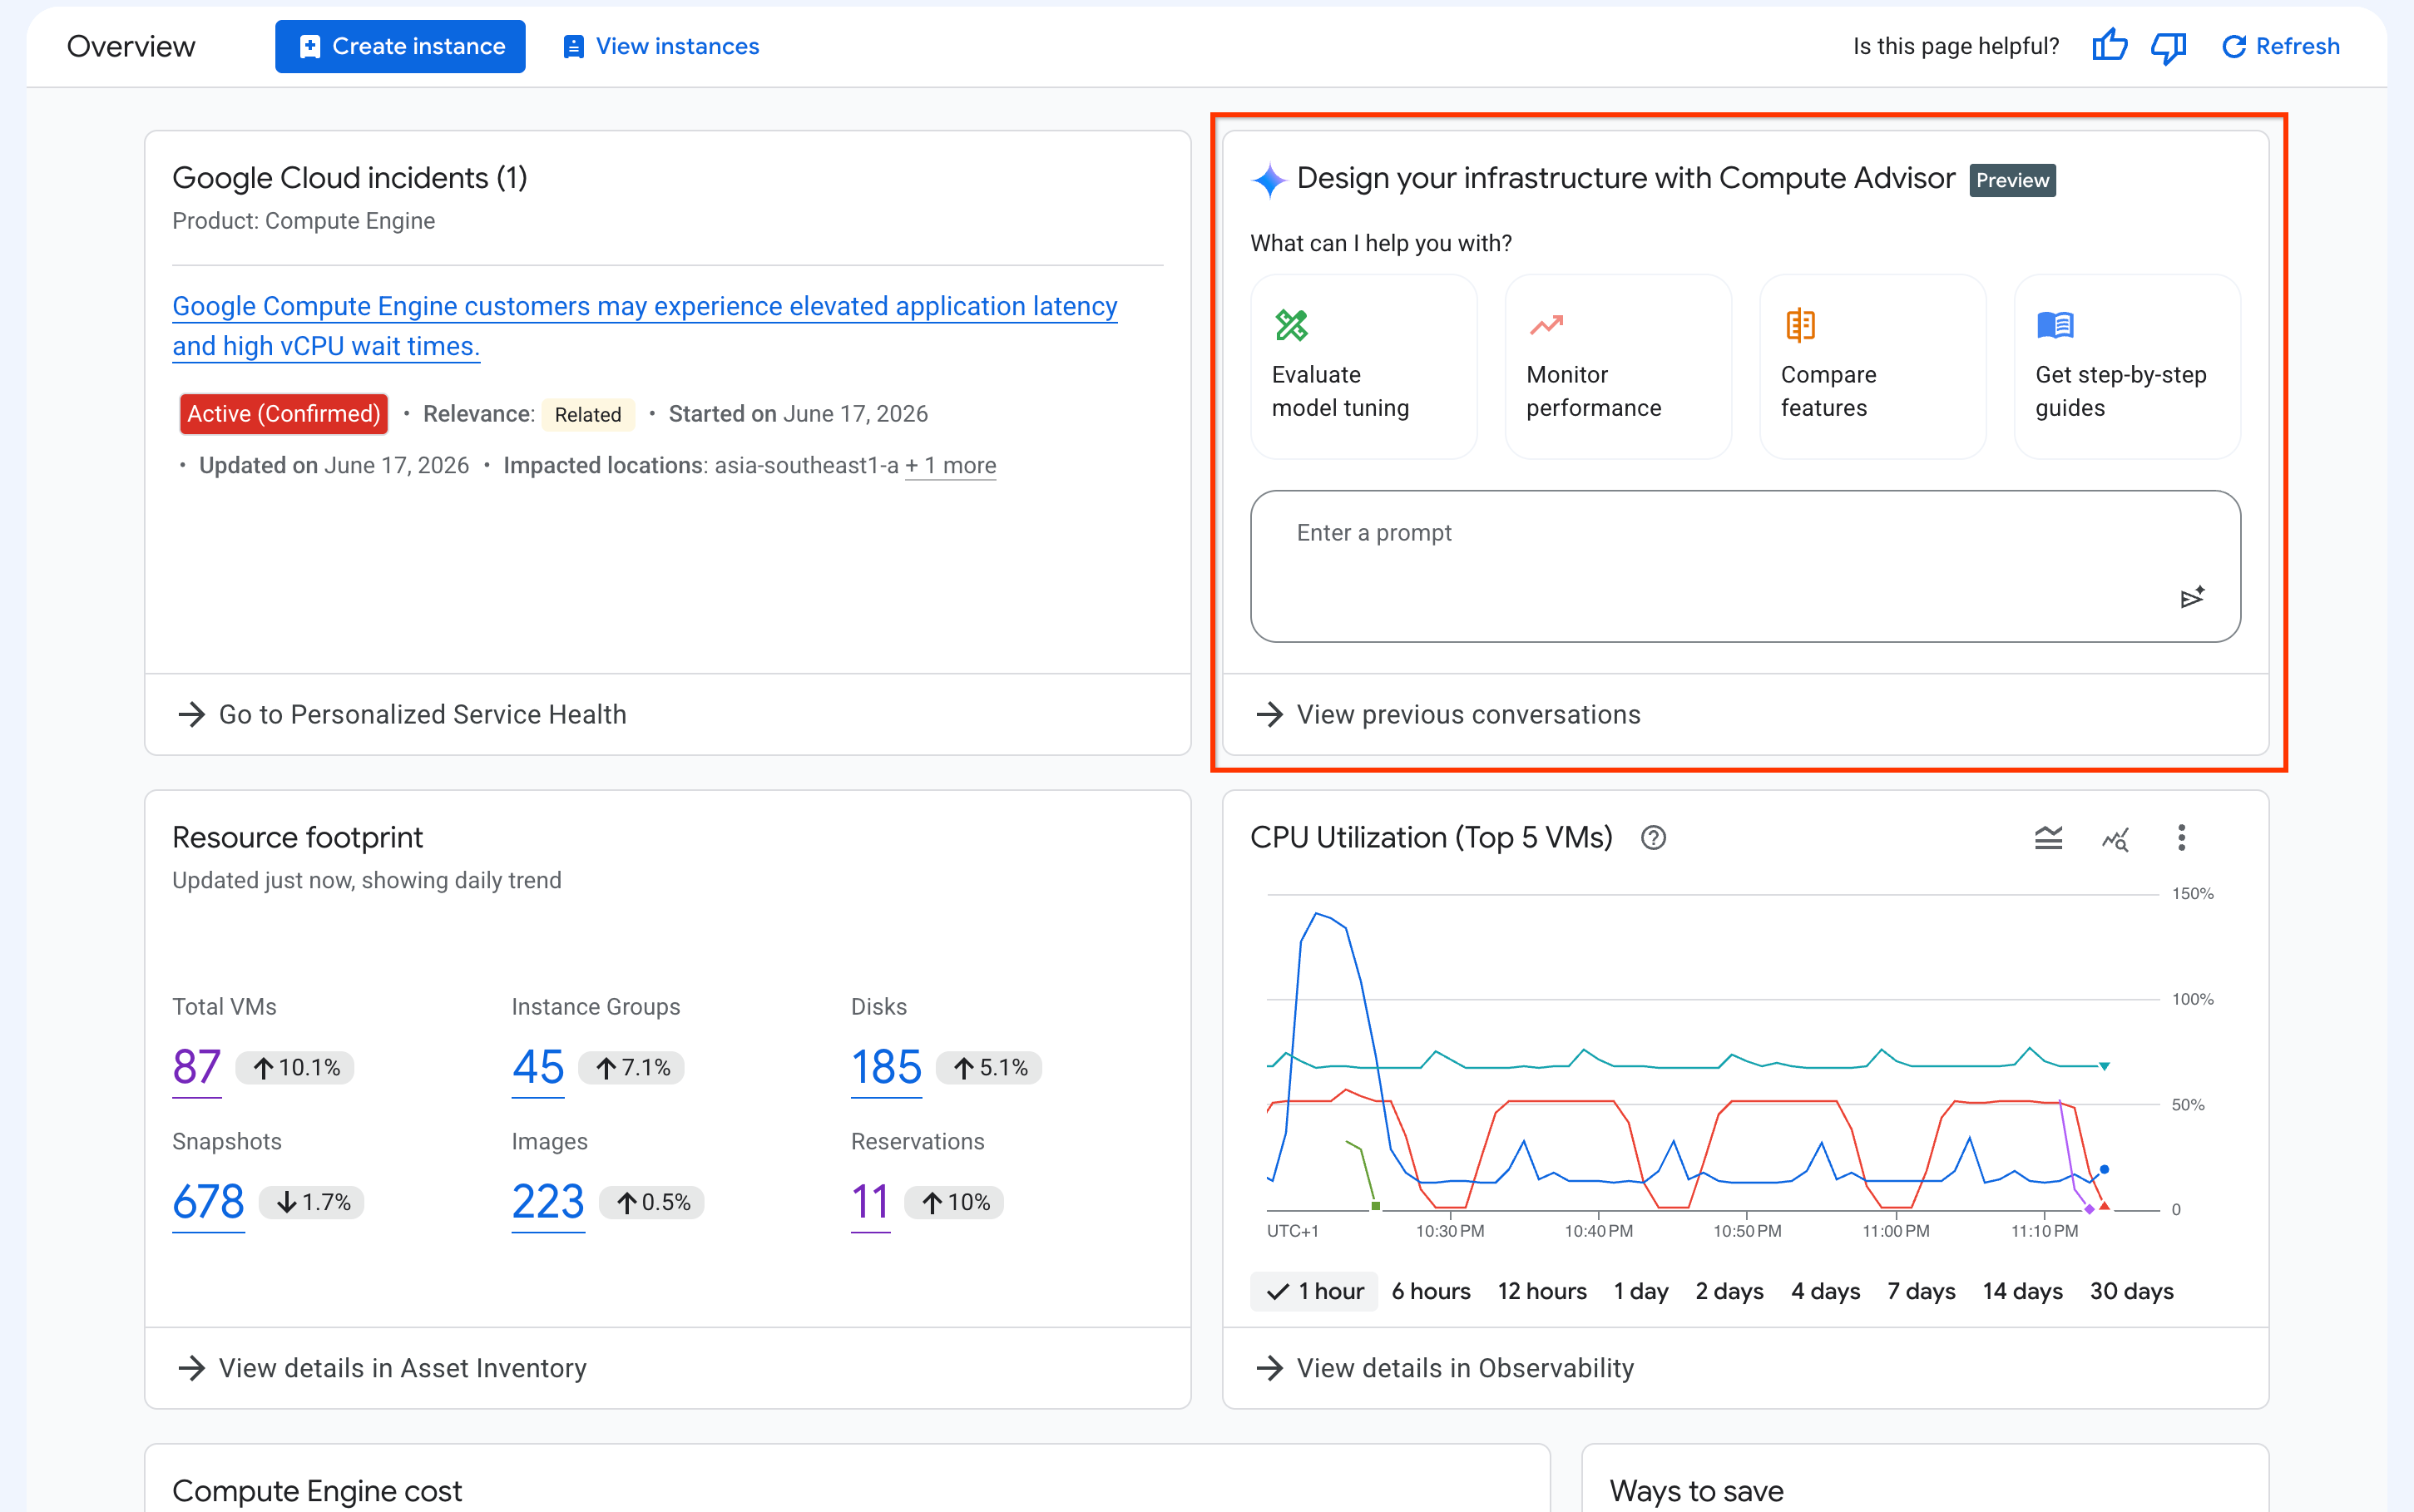The height and width of the screenshot is (1512, 2414).
Task: Open the elevated application latency incident link
Action: [644, 325]
